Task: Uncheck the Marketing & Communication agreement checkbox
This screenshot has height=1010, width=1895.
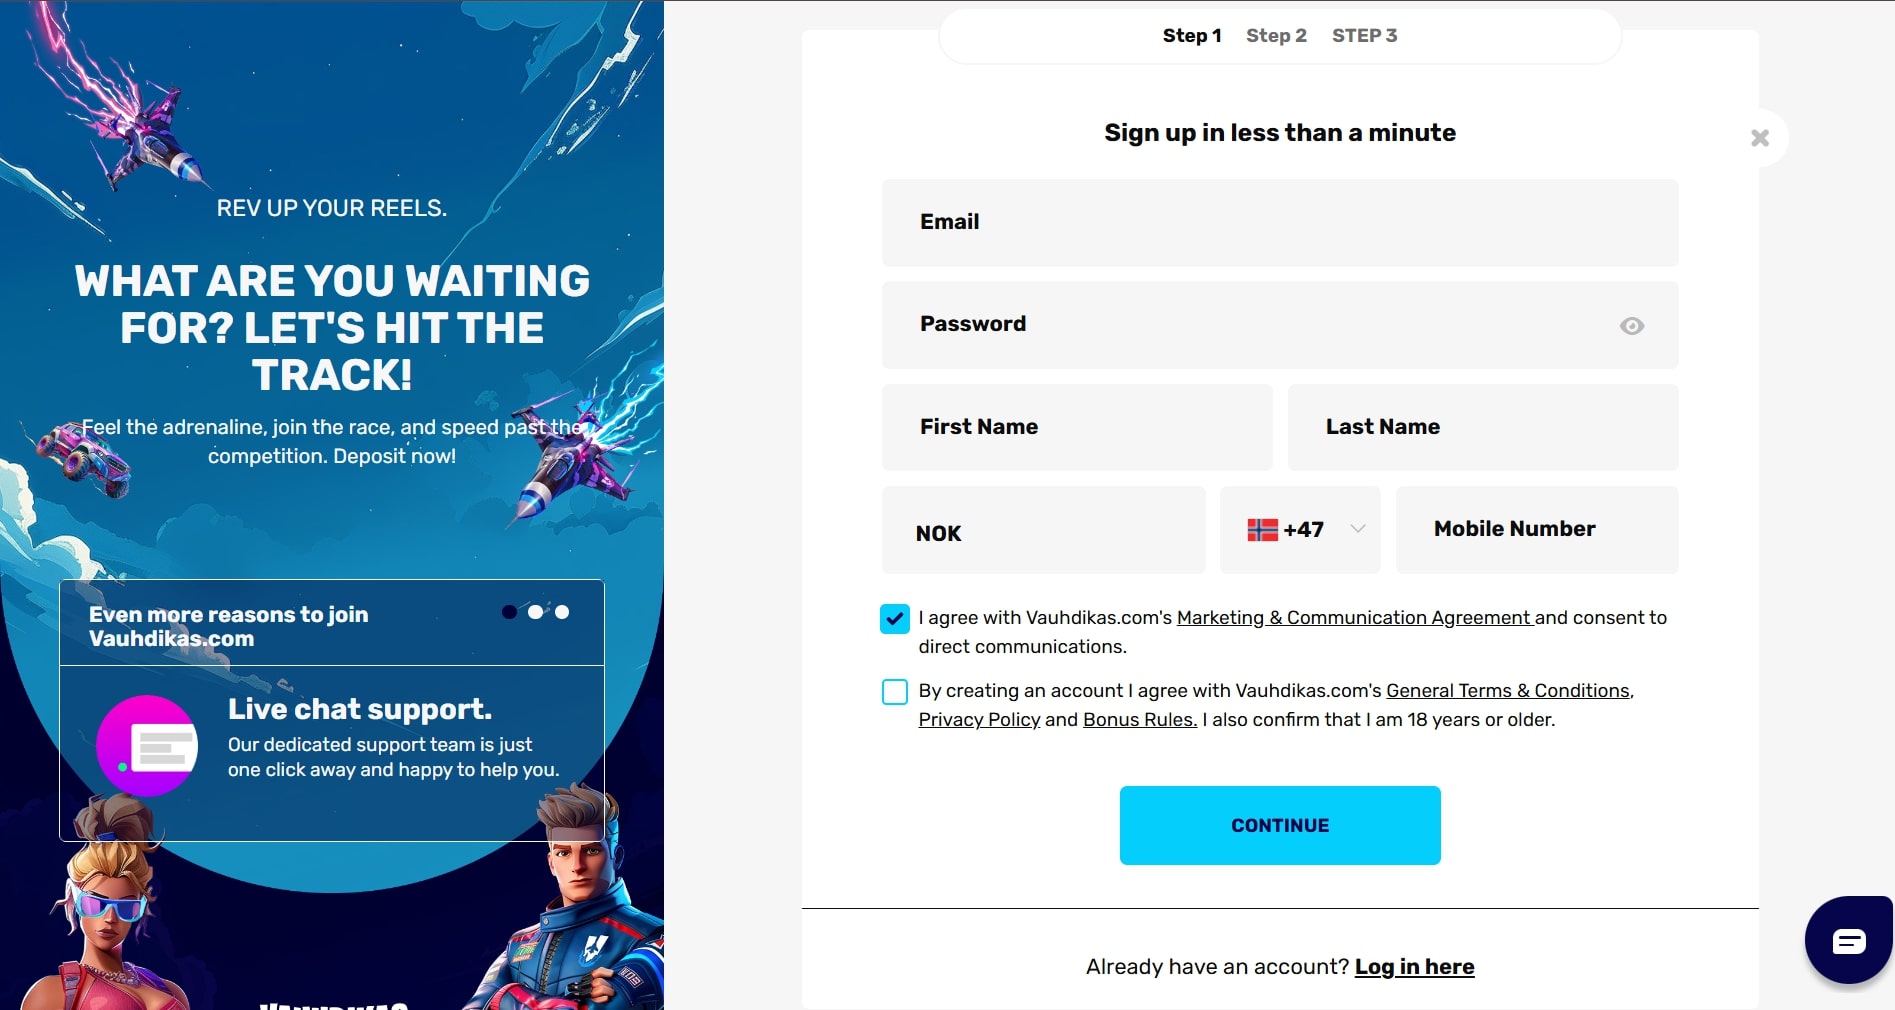Action: [x=895, y=619]
